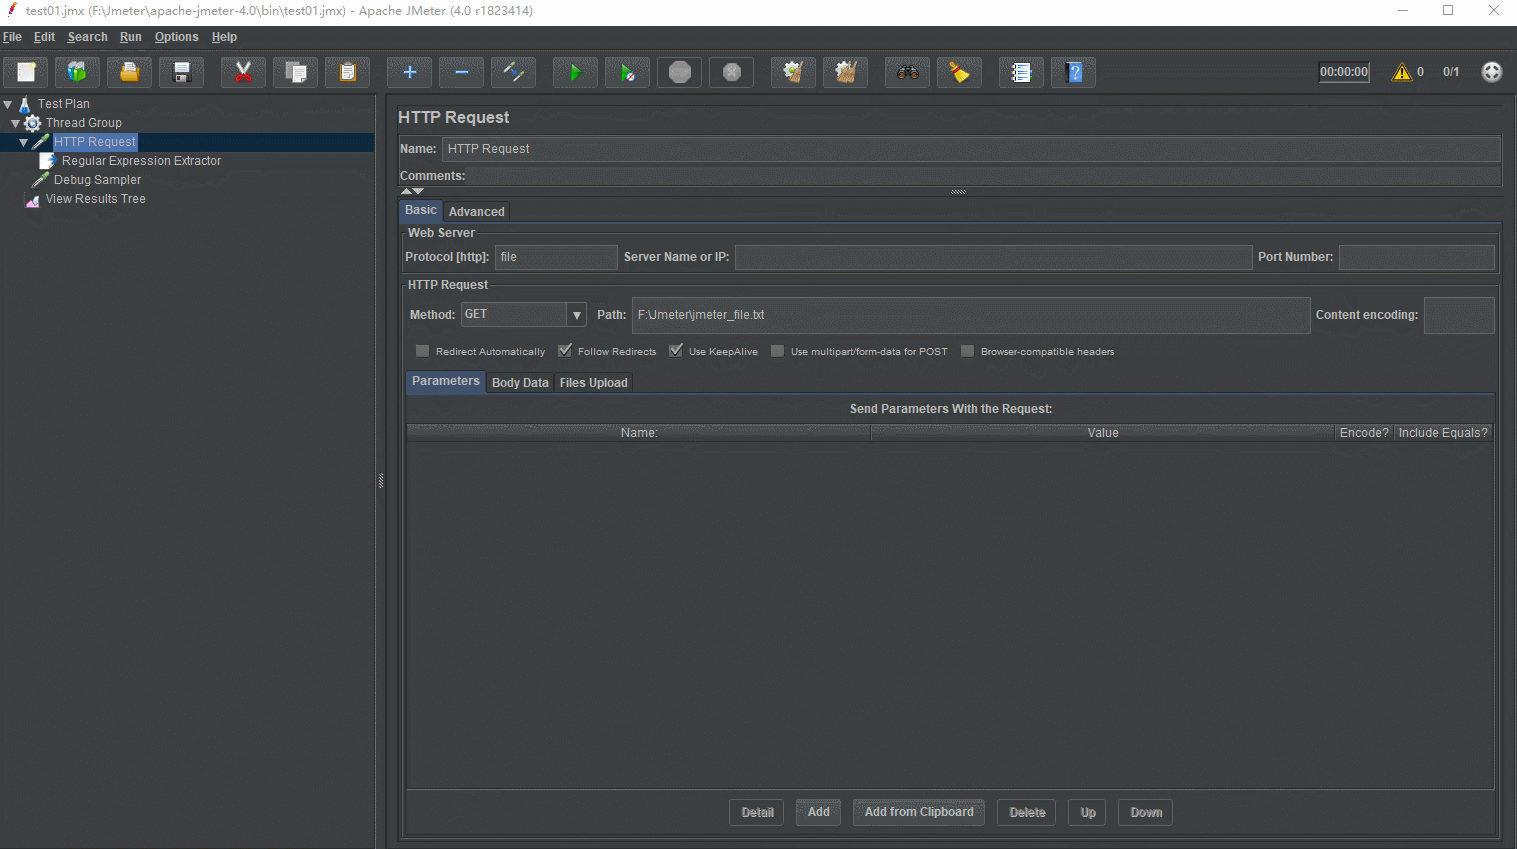Click the Detail button
Viewport: 1517px width, 849px height.
757,812
